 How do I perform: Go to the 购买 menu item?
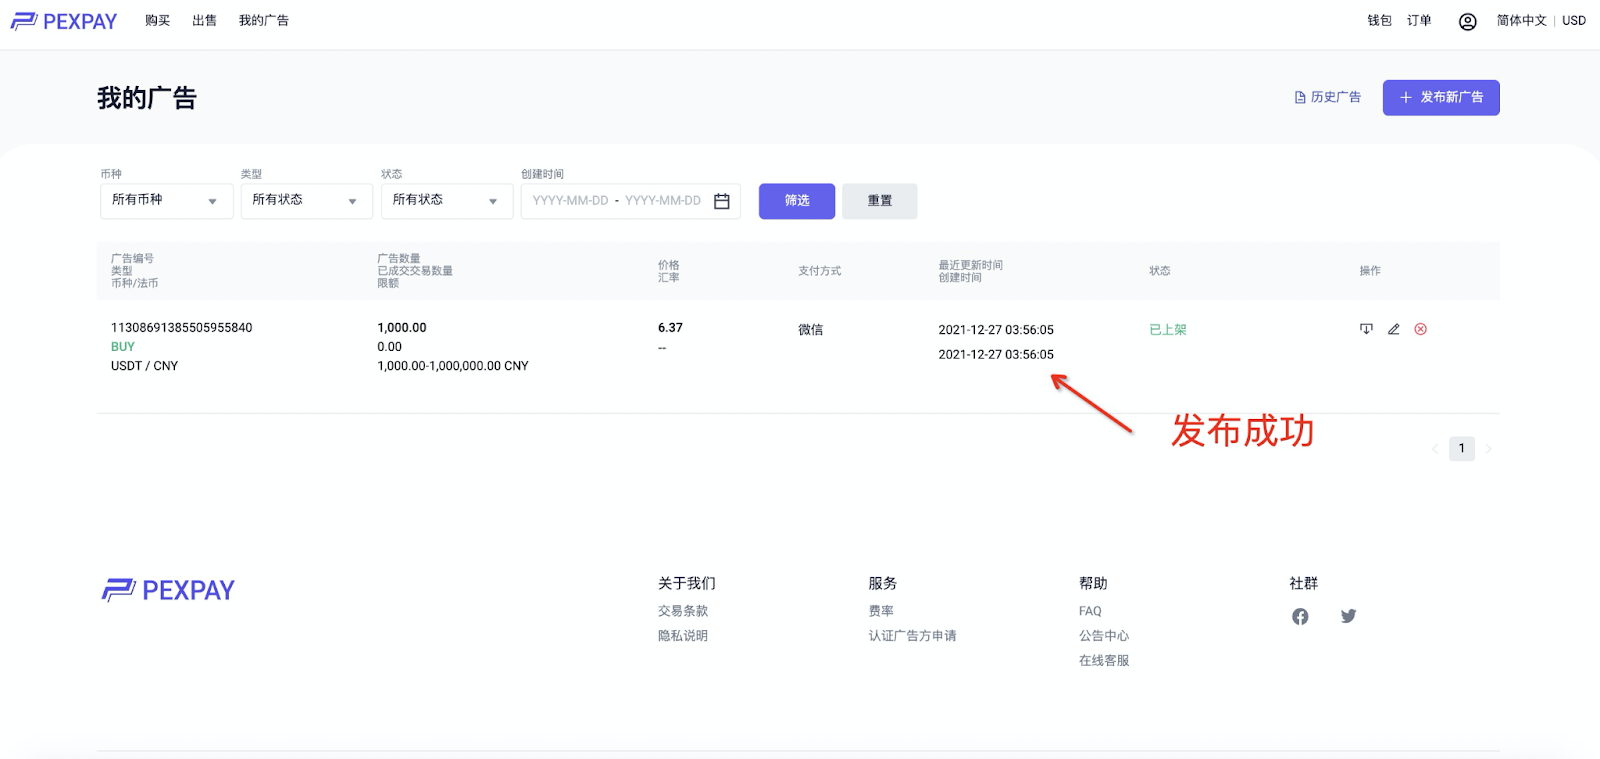click(157, 21)
